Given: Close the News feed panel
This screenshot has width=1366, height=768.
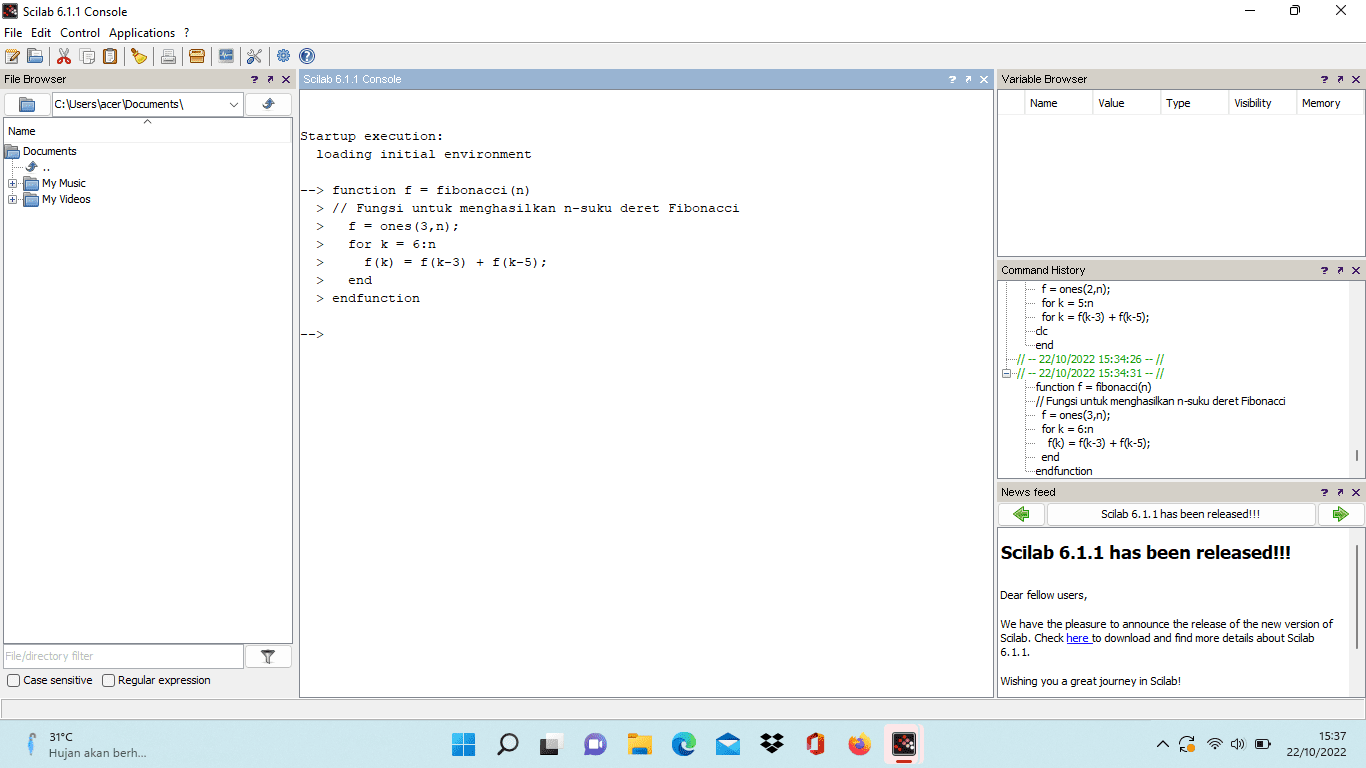Looking at the screenshot, I should [x=1356, y=492].
